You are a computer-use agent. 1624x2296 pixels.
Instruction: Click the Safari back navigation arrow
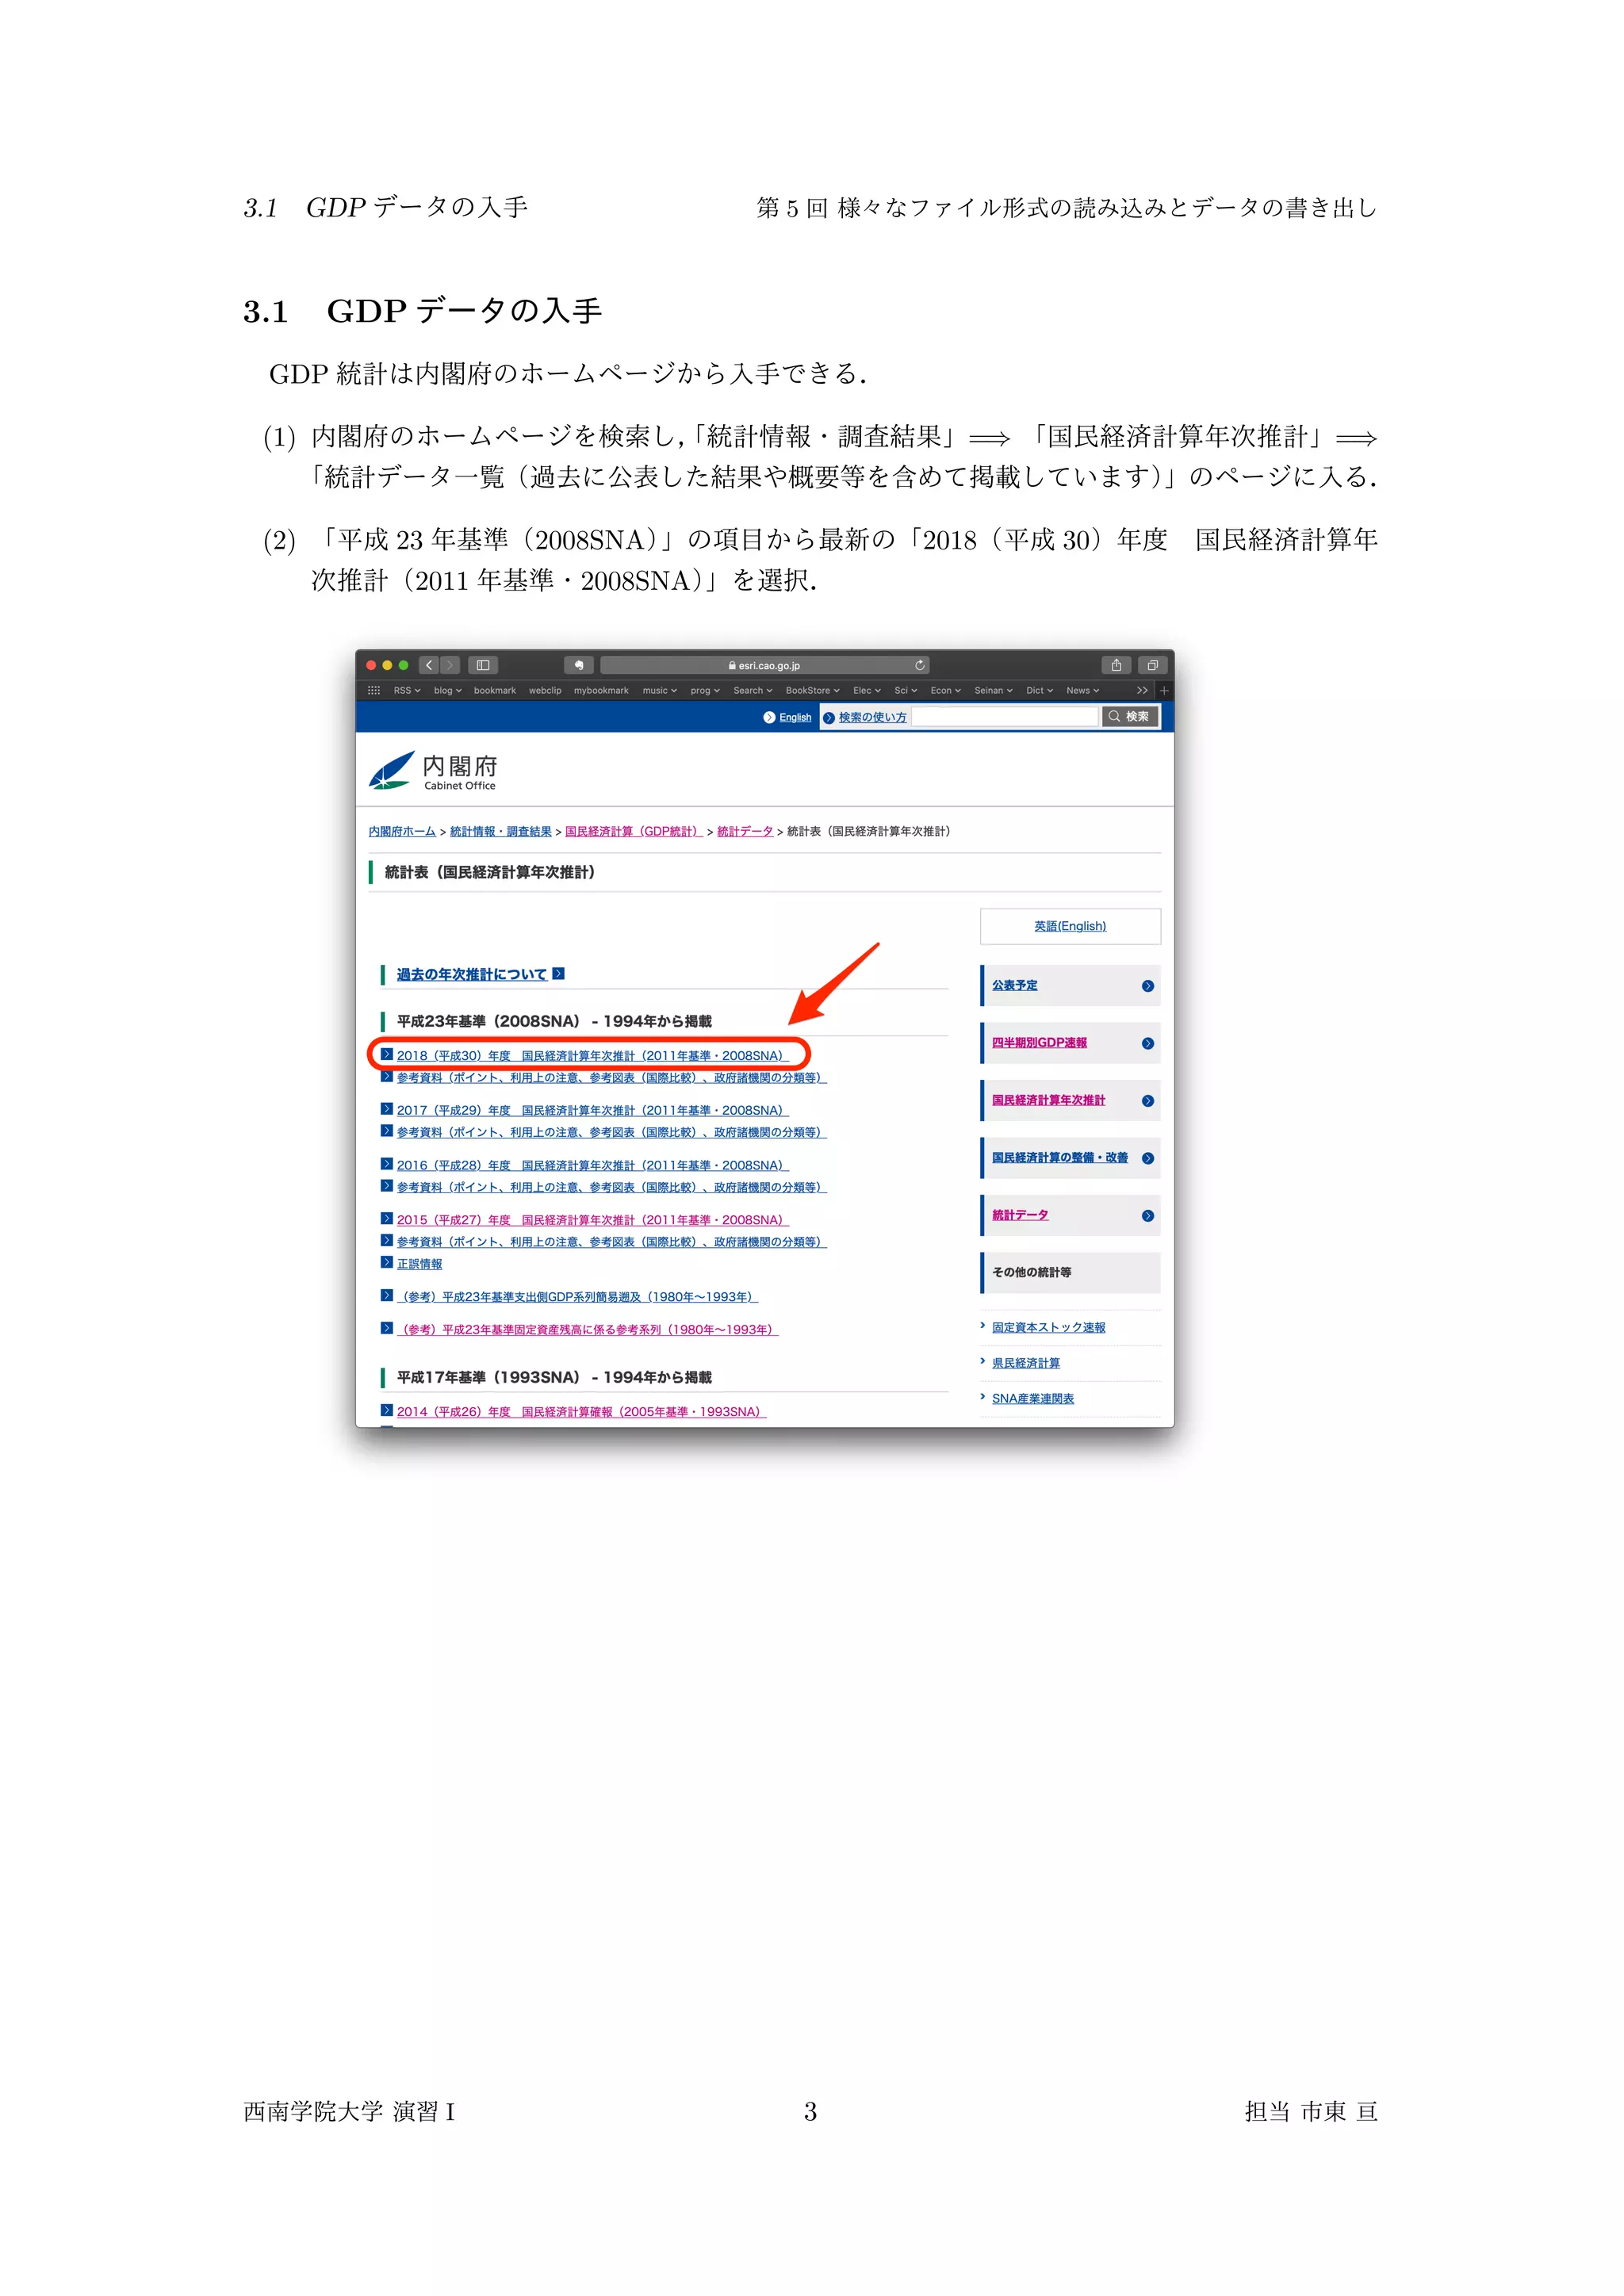tap(429, 665)
